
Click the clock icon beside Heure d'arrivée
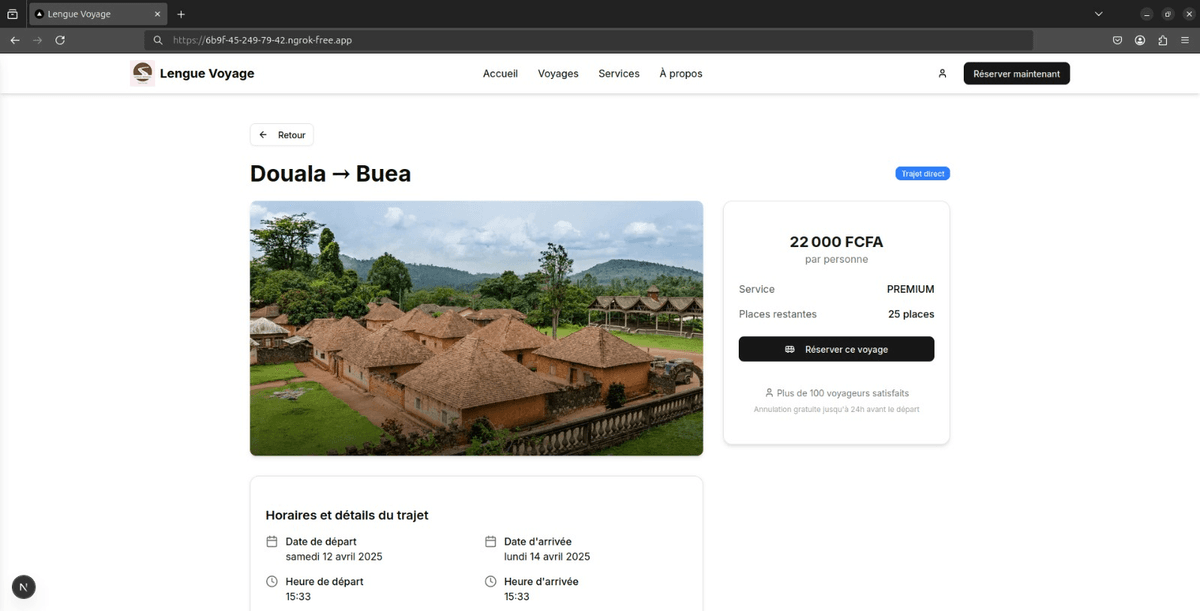pyautogui.click(x=489, y=580)
